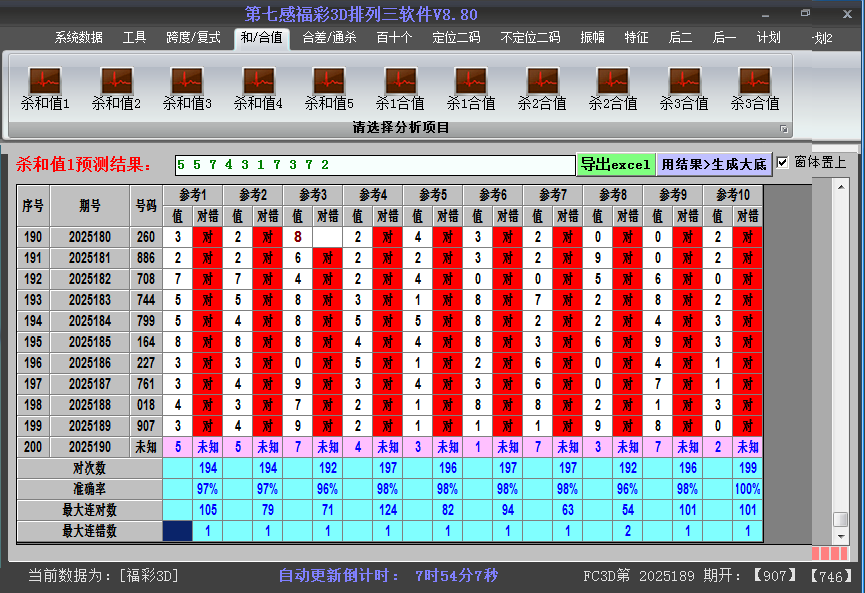Switch to the 百十个 tab
Image resolution: width=865 pixels, height=593 pixels.
[x=394, y=38]
